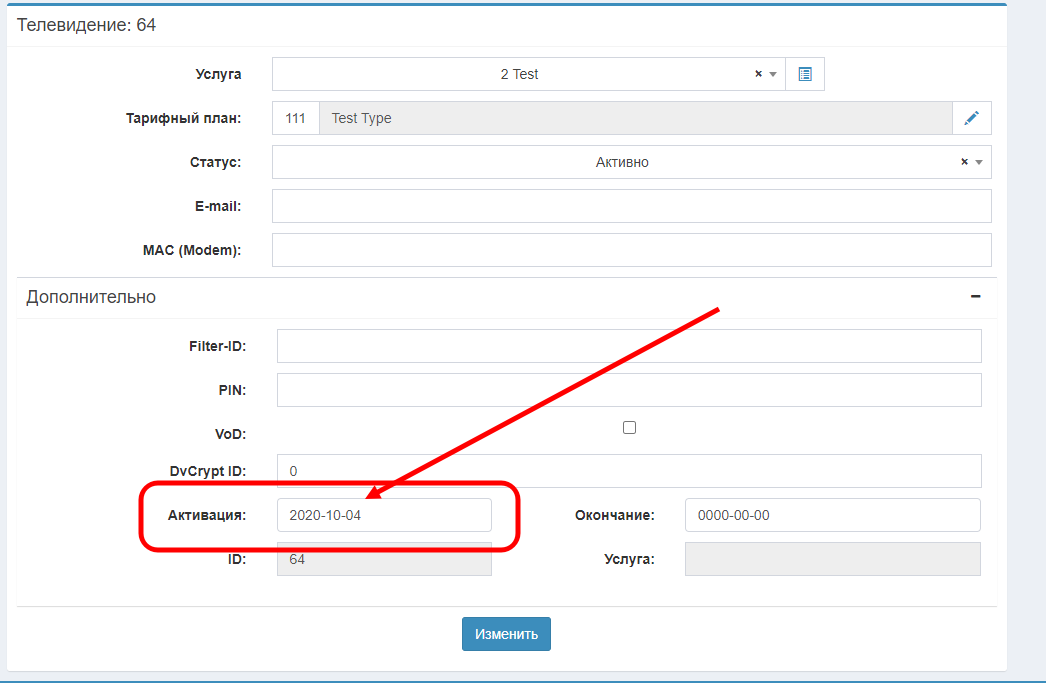The image size is (1046, 683).
Task: Collapse the Дополнительно section with the minus icon
Action: [x=975, y=297]
